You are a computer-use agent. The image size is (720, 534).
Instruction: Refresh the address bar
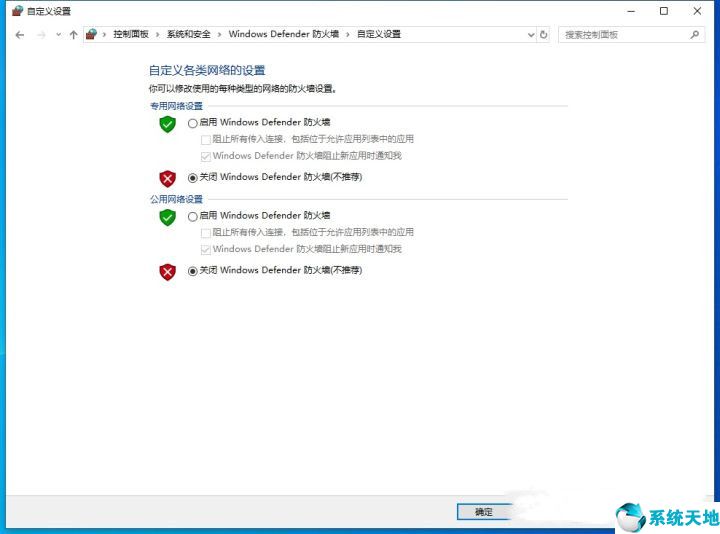[544, 35]
